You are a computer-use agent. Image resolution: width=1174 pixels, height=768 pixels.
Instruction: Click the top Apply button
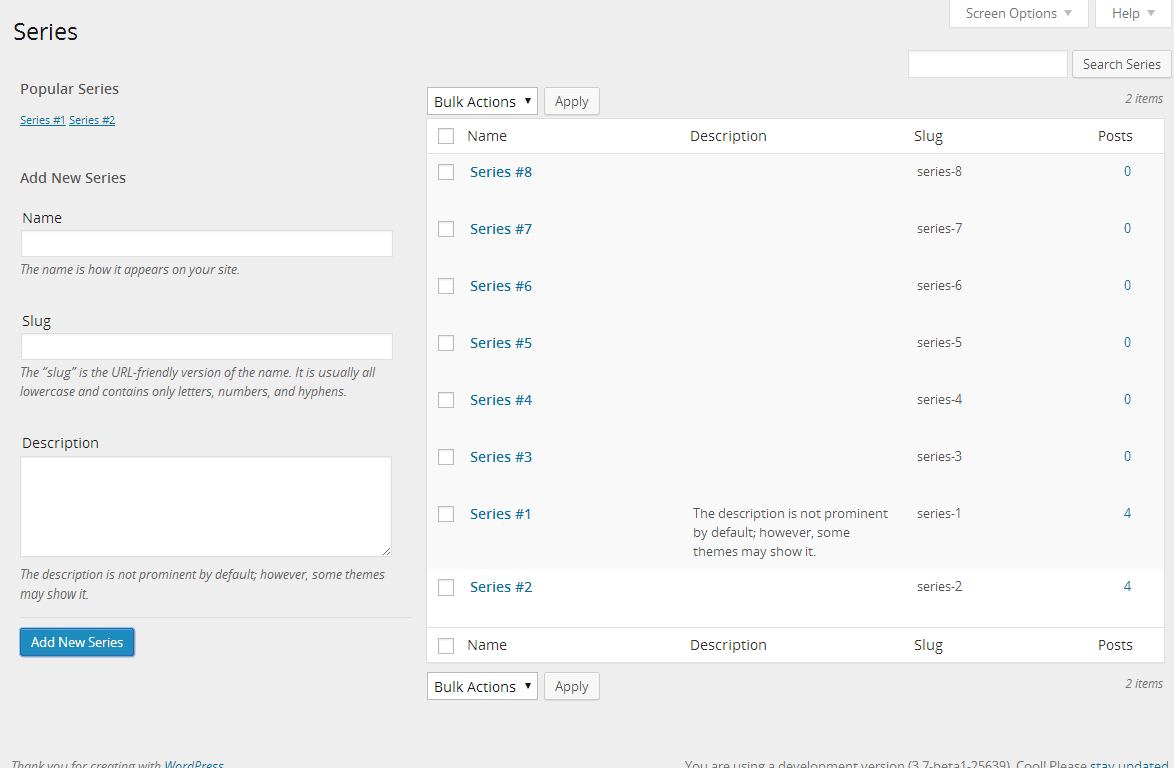pos(571,101)
